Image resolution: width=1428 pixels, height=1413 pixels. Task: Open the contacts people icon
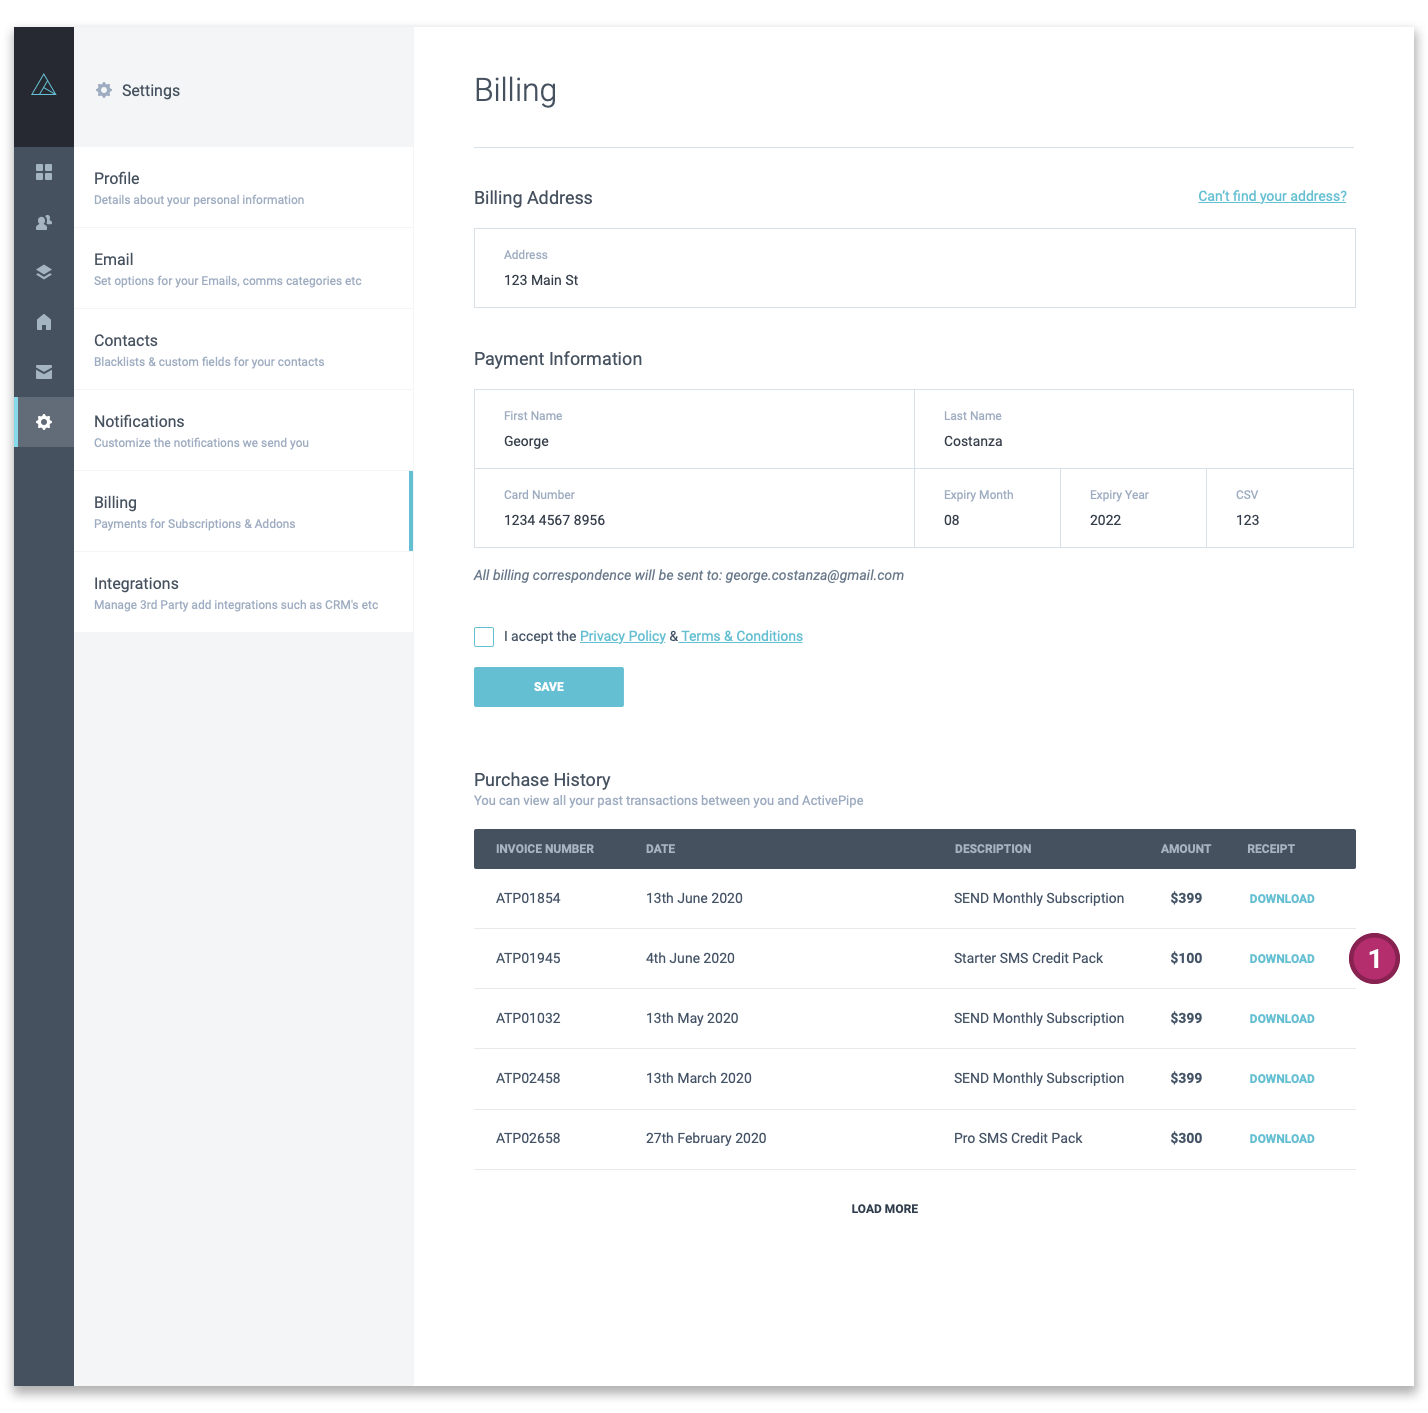pos(44,222)
